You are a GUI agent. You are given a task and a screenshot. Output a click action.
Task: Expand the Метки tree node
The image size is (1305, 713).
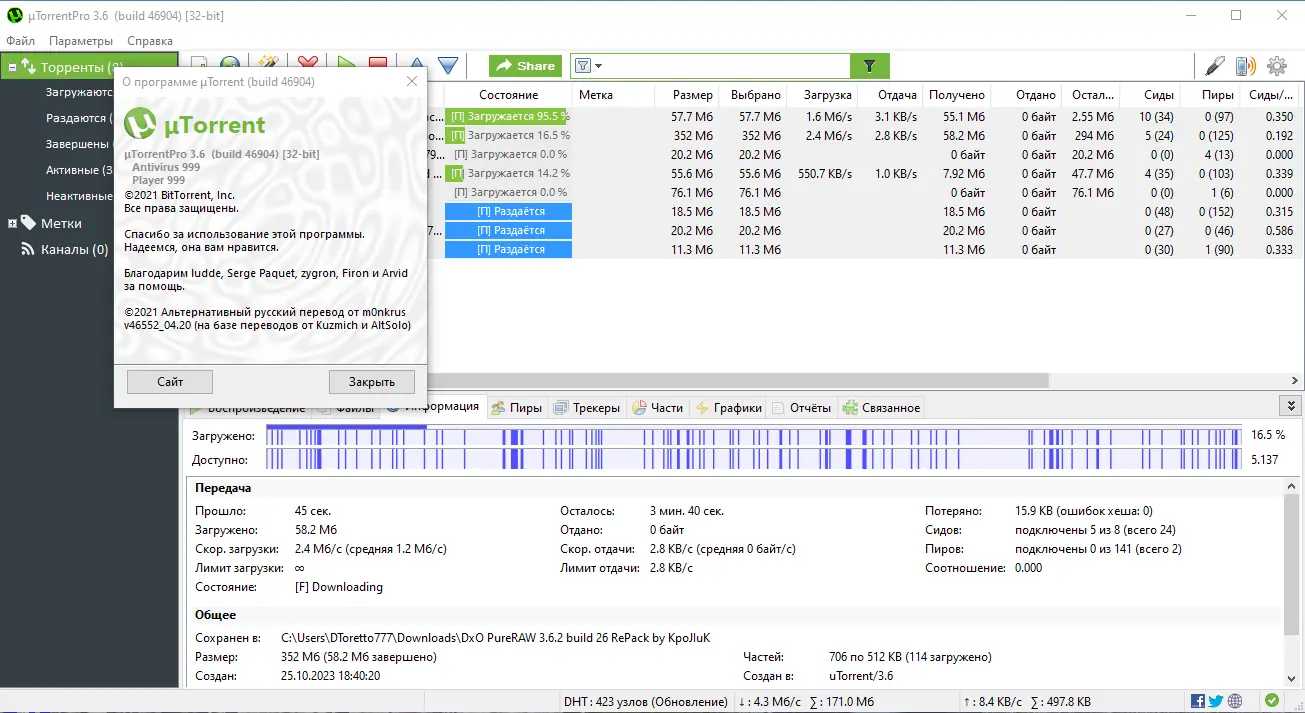13,223
